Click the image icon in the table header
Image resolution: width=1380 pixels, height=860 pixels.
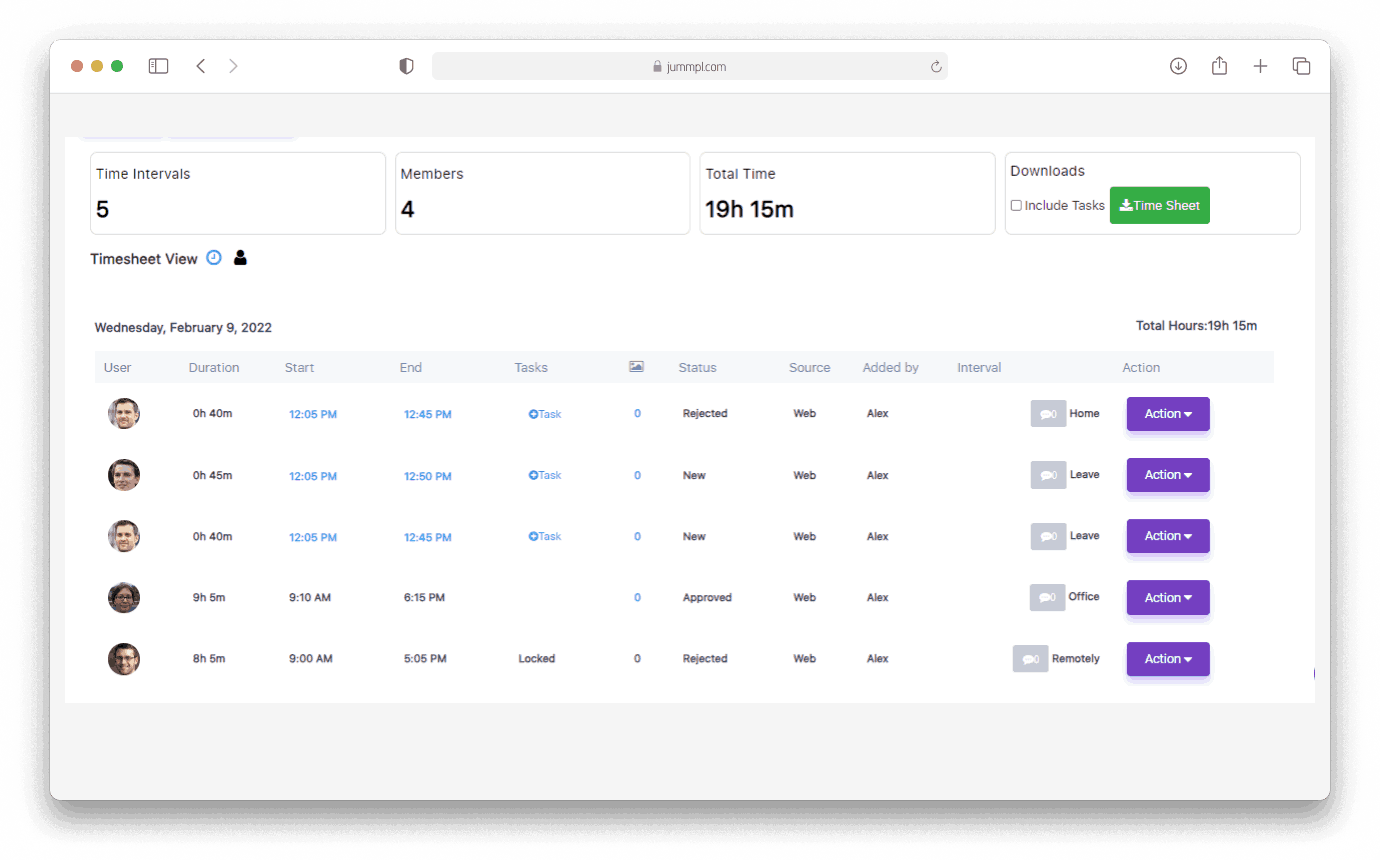coord(637,366)
